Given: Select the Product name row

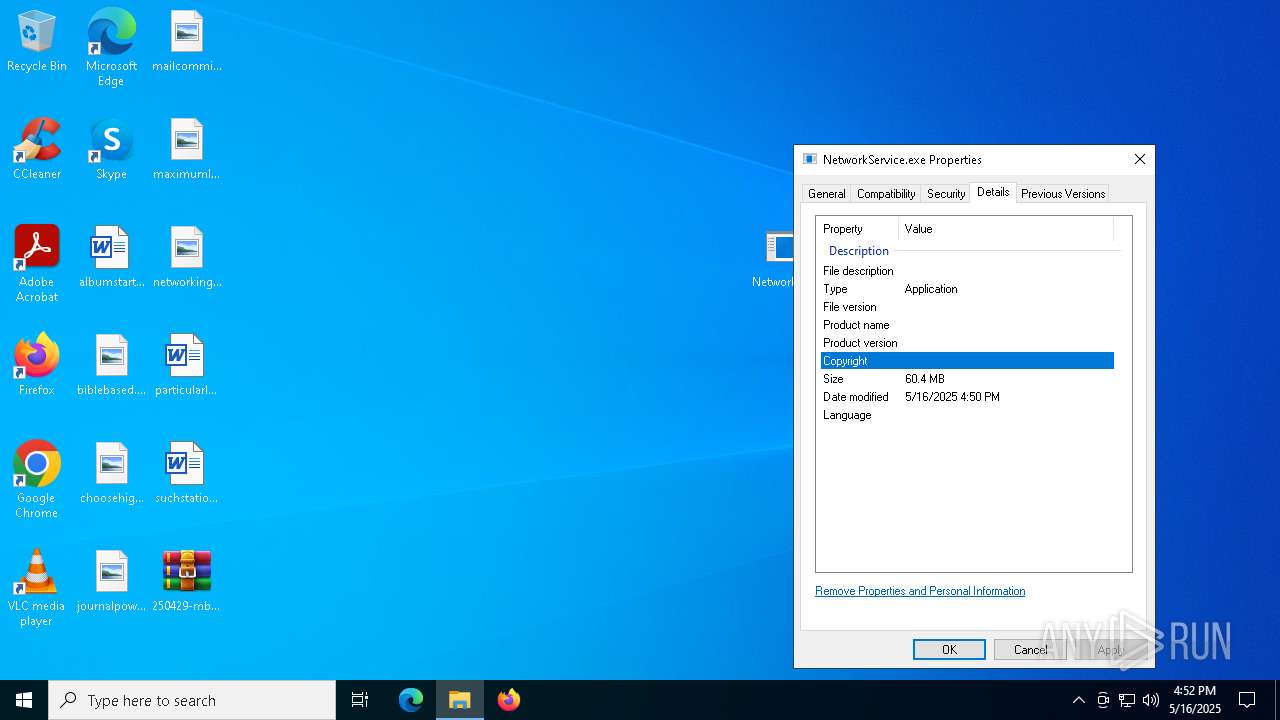Looking at the screenshot, I should click(x=967, y=325).
